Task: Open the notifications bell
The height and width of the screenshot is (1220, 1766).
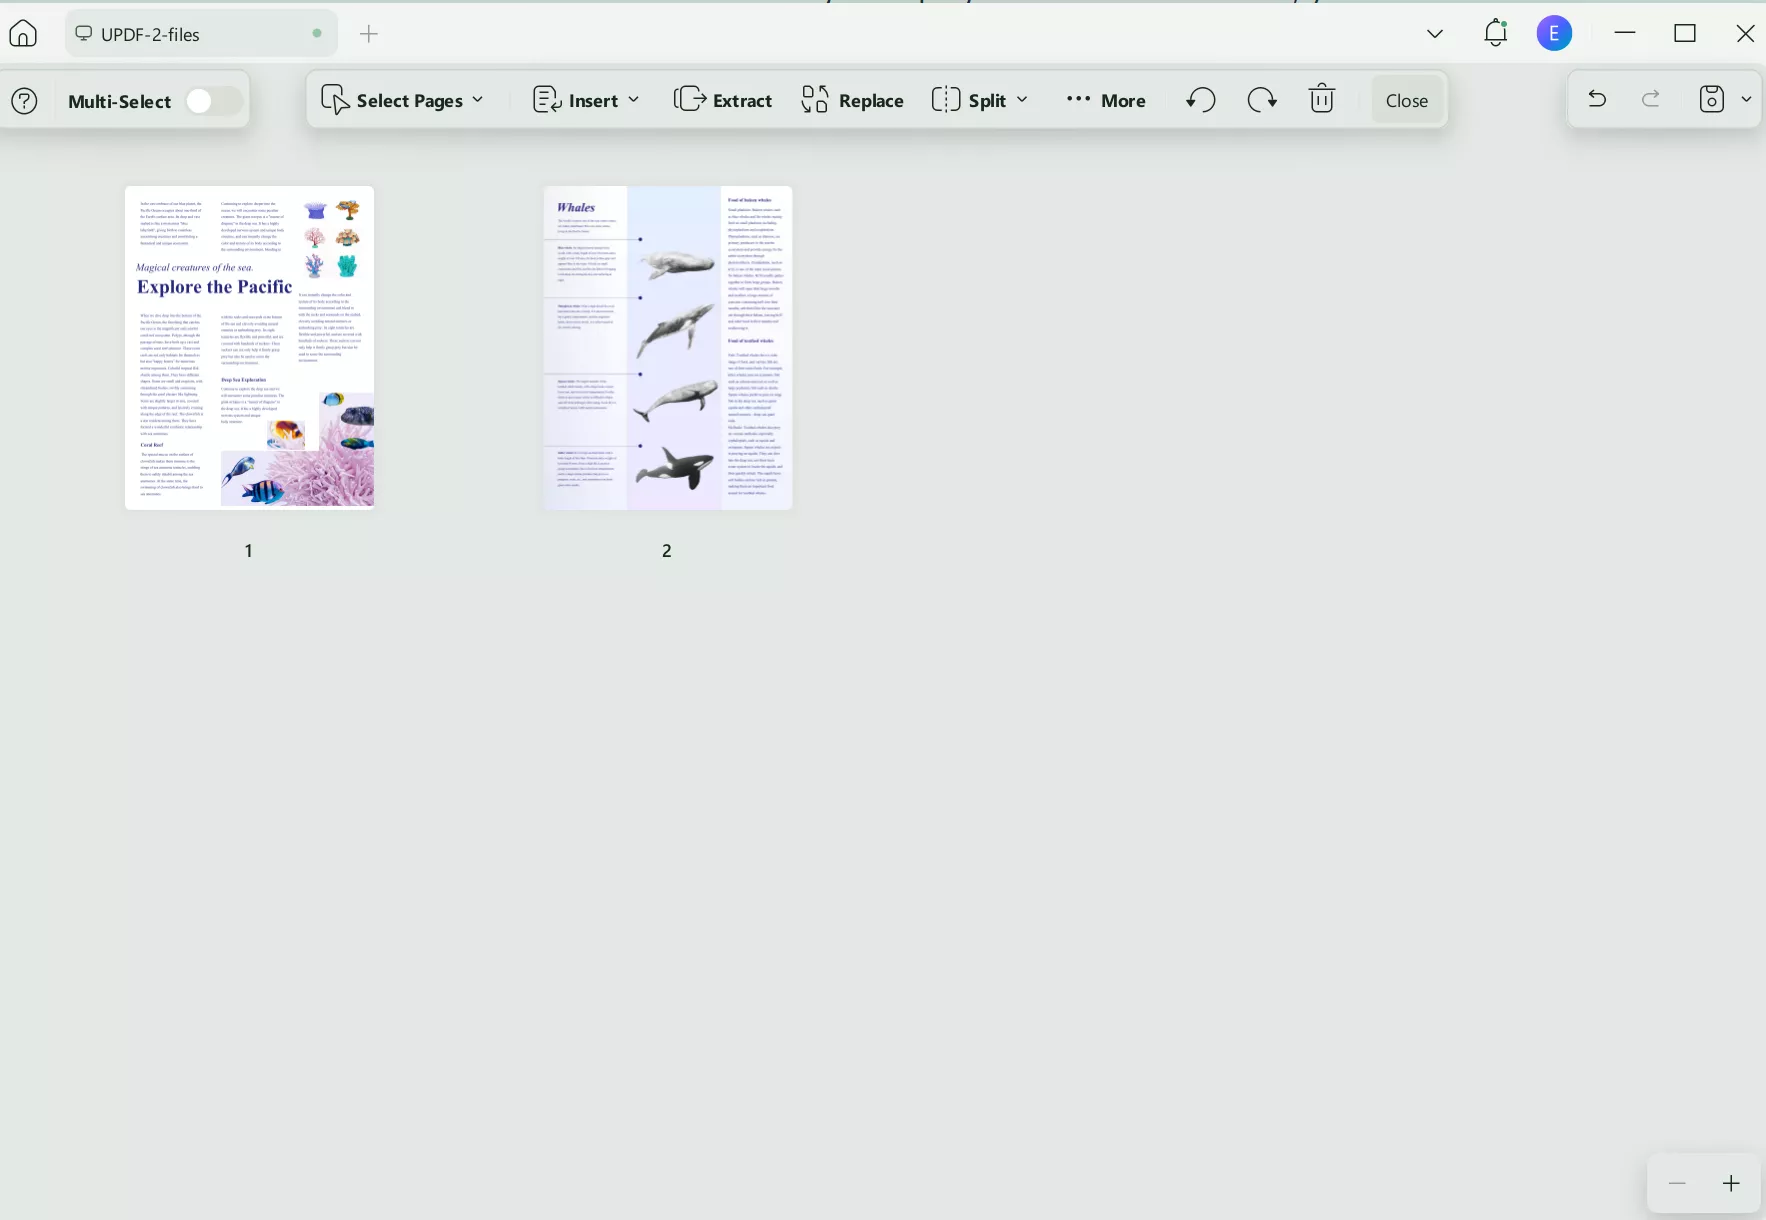Action: (1496, 33)
